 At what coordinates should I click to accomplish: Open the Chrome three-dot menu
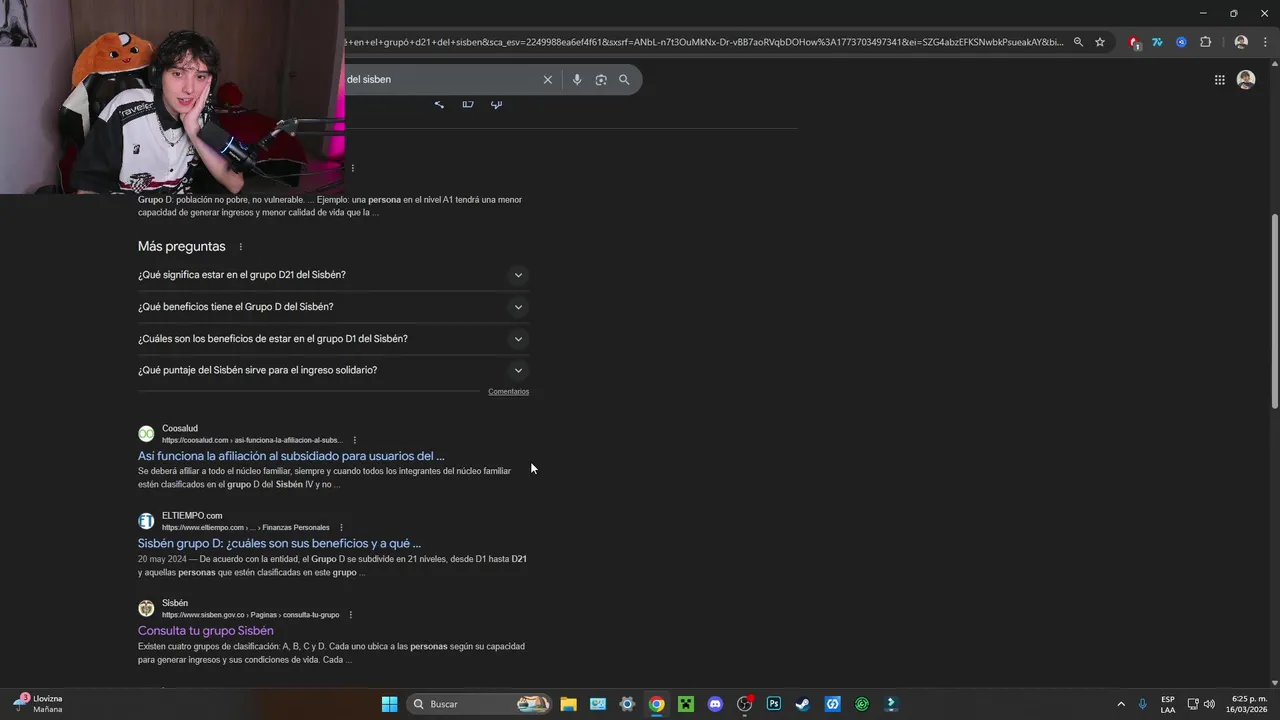tap(1263, 42)
